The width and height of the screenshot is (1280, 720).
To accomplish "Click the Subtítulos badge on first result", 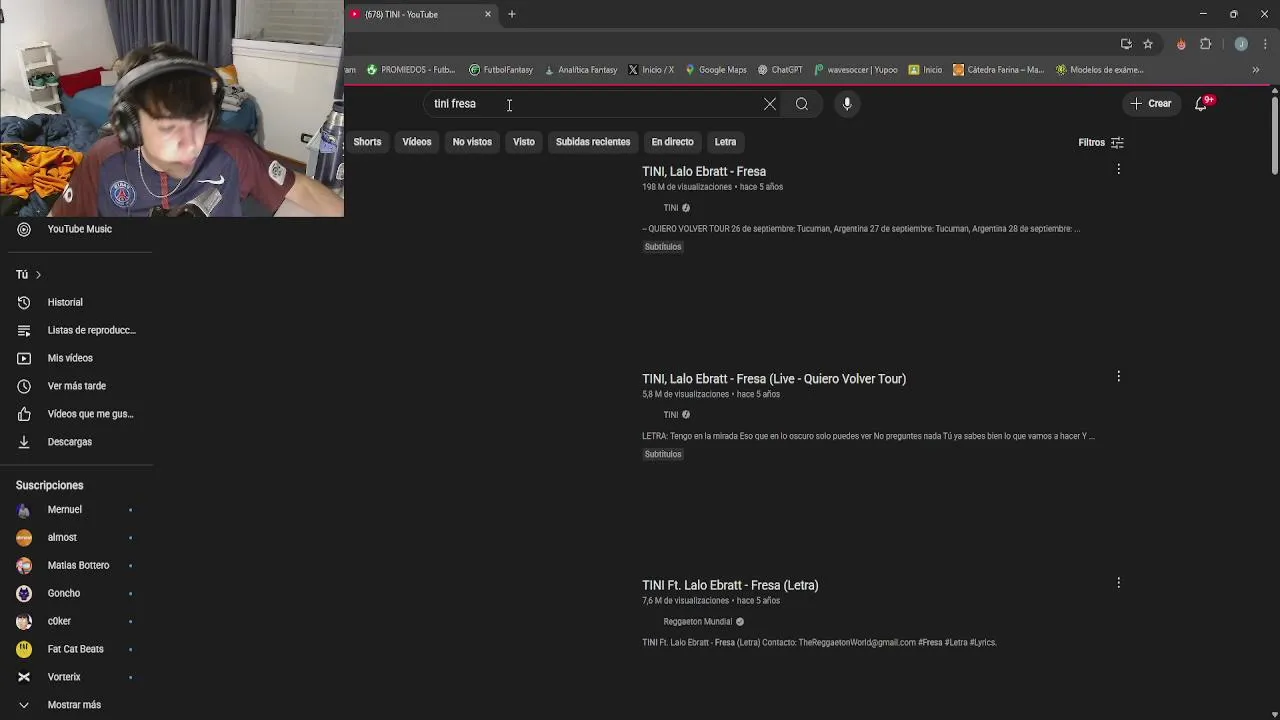I will [663, 247].
